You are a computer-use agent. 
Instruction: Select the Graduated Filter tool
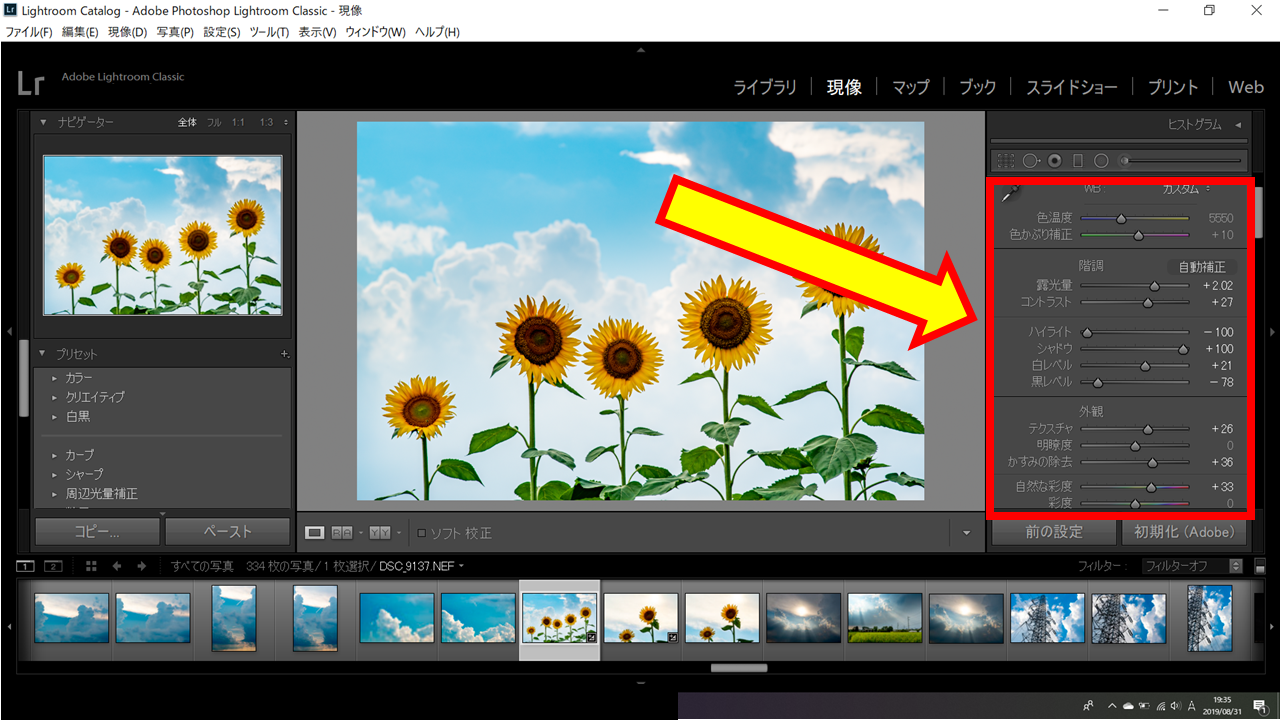pos(1078,160)
